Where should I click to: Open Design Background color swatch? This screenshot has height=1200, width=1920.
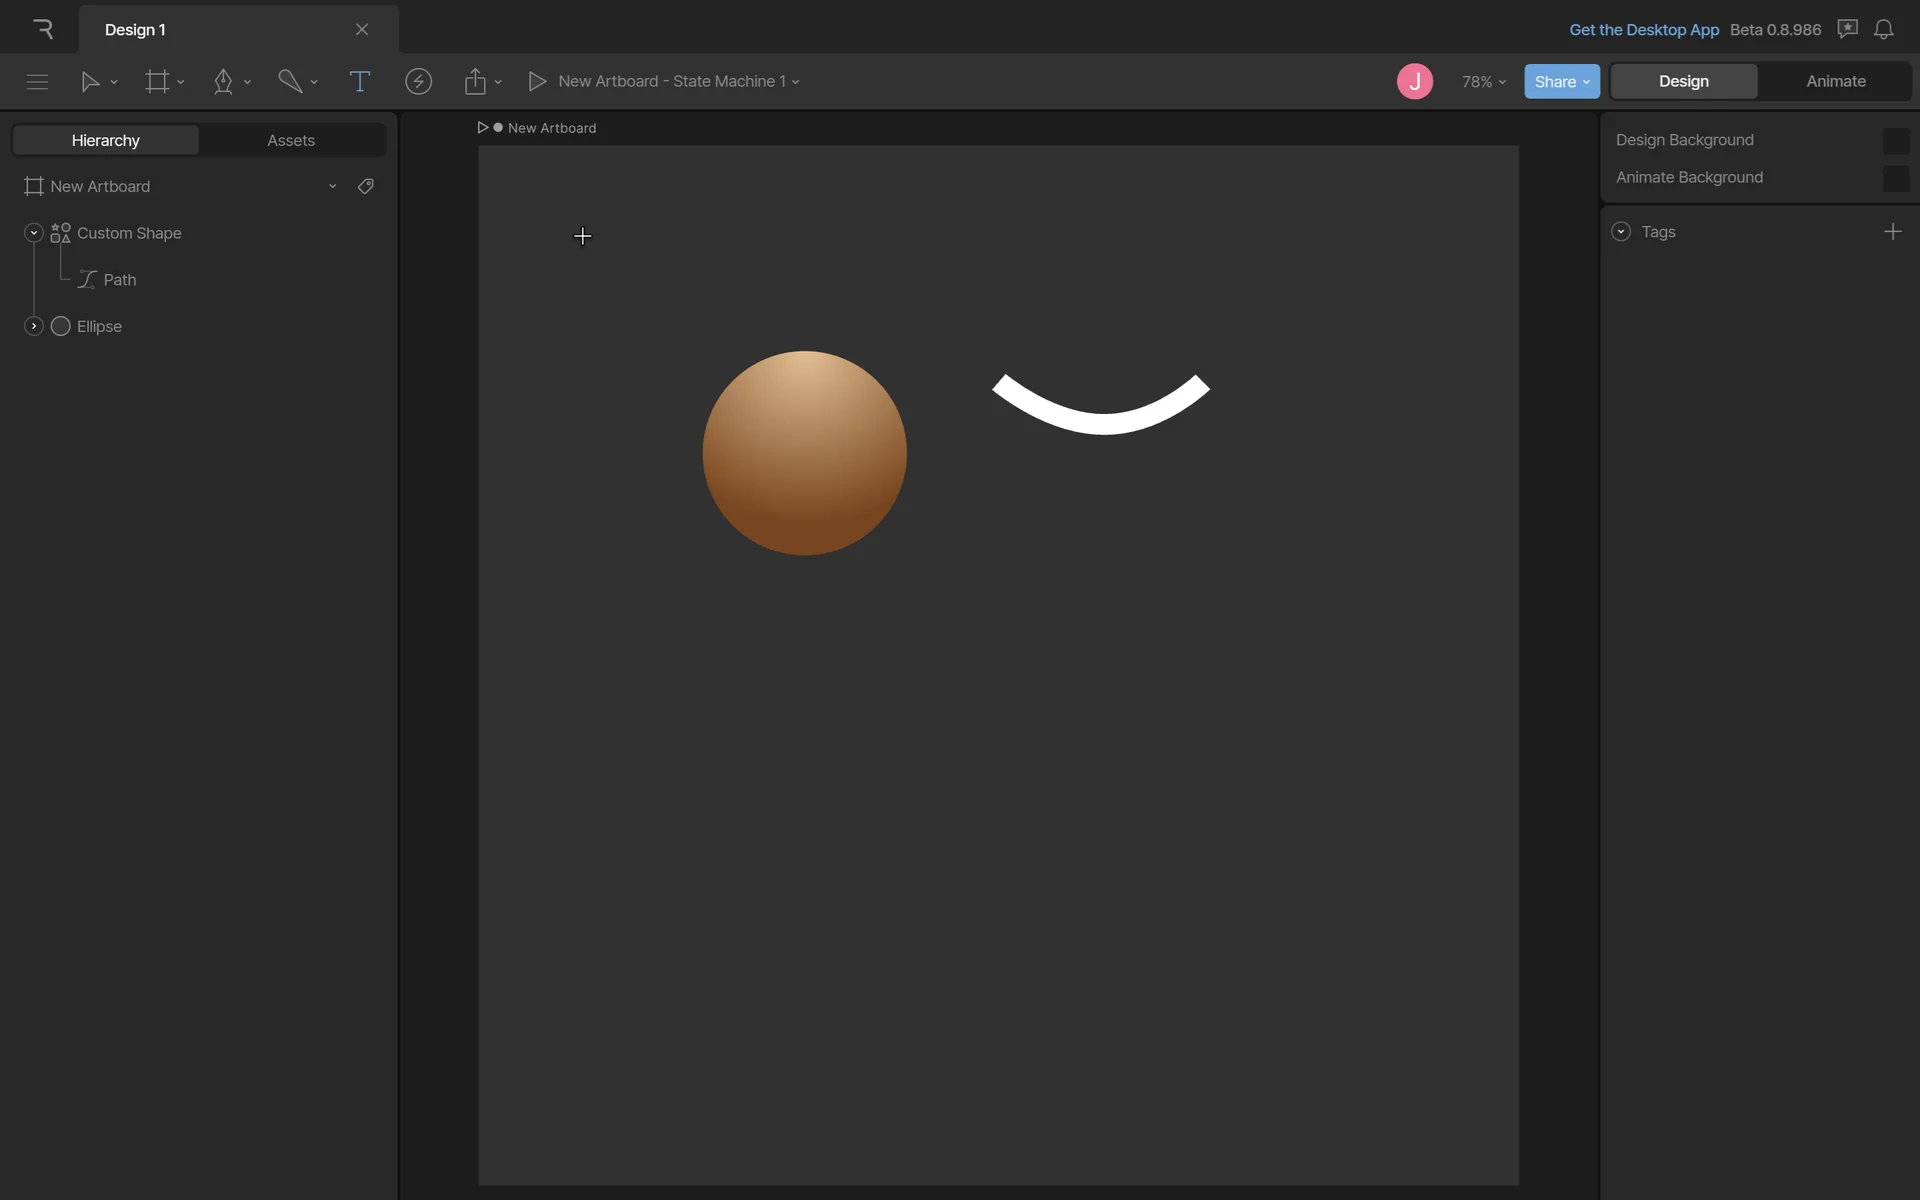point(1895,141)
